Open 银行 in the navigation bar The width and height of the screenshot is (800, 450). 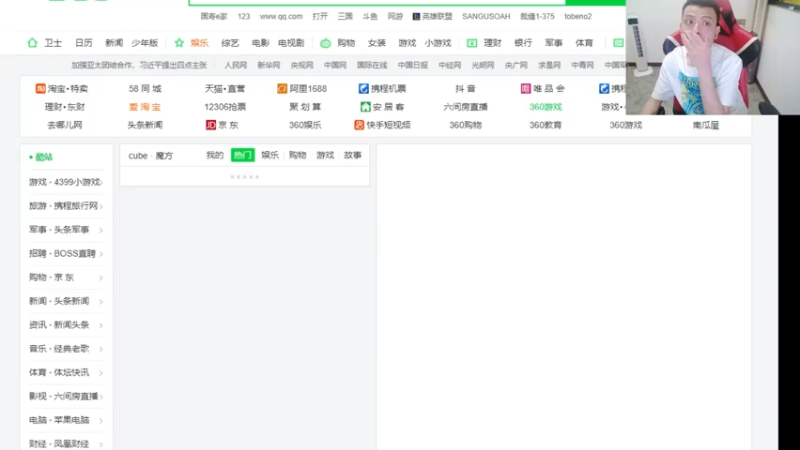click(523, 43)
